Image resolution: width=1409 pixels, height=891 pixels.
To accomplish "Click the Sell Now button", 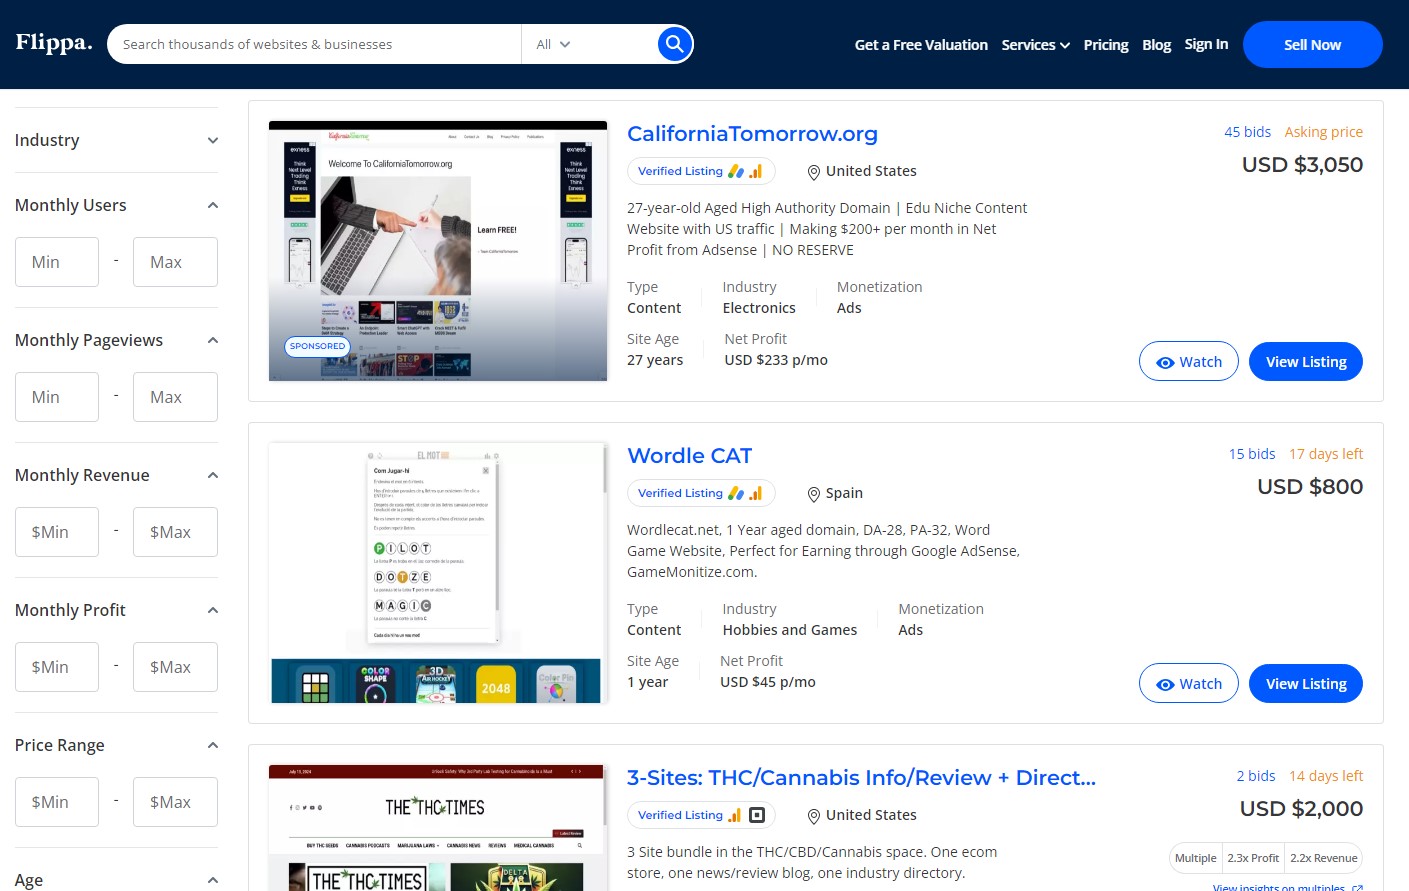I will point(1312,45).
